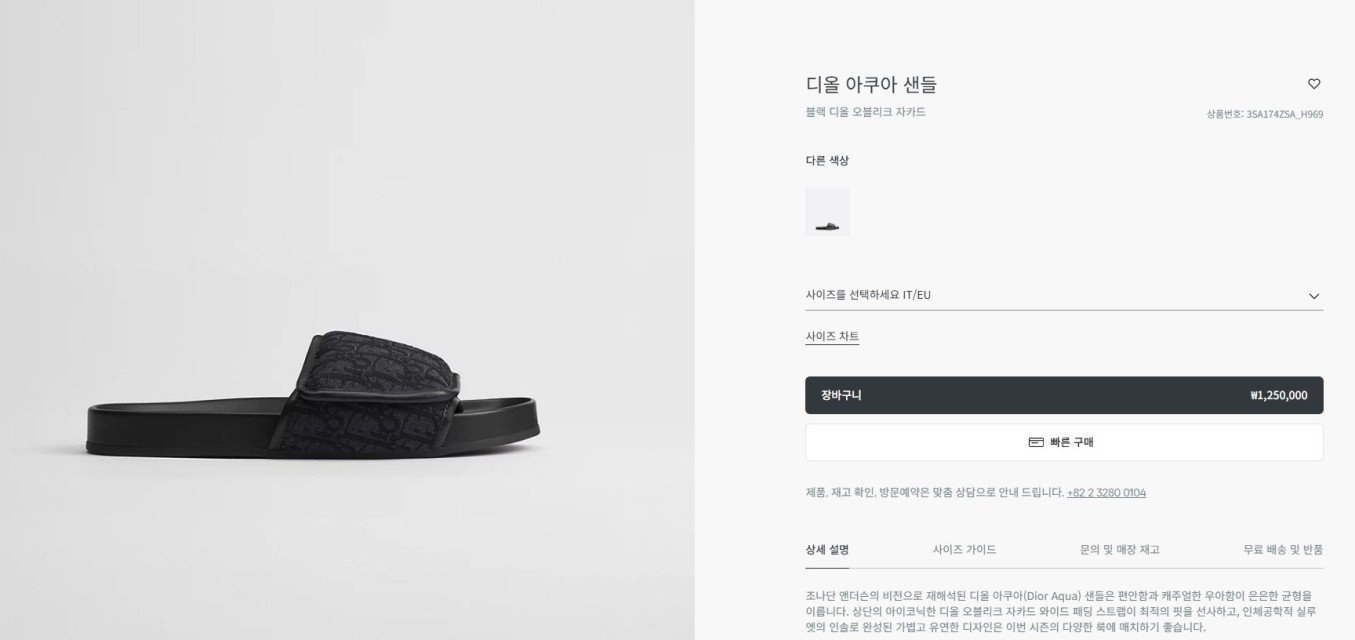Switch to the 상세 설명 tab
Viewport: 1355px width, 640px height.
point(827,550)
